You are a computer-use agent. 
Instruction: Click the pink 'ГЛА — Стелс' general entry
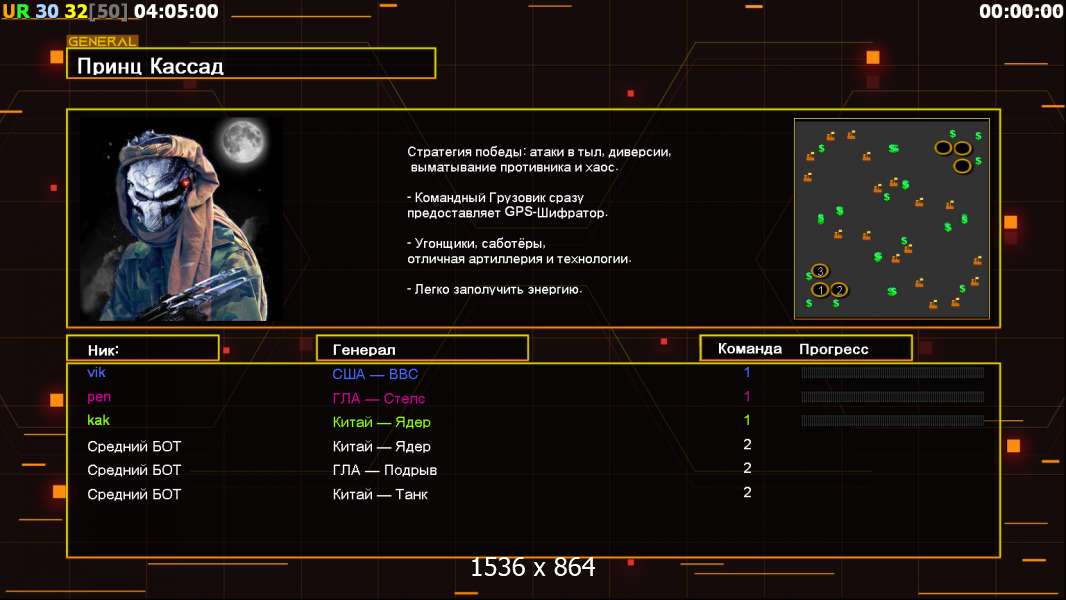click(379, 398)
